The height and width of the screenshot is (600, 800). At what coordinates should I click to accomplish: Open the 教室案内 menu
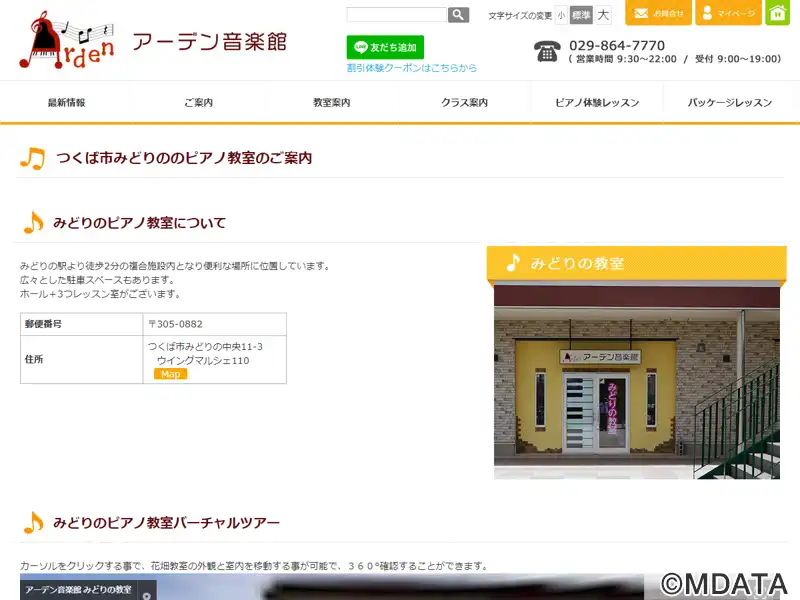(x=332, y=103)
